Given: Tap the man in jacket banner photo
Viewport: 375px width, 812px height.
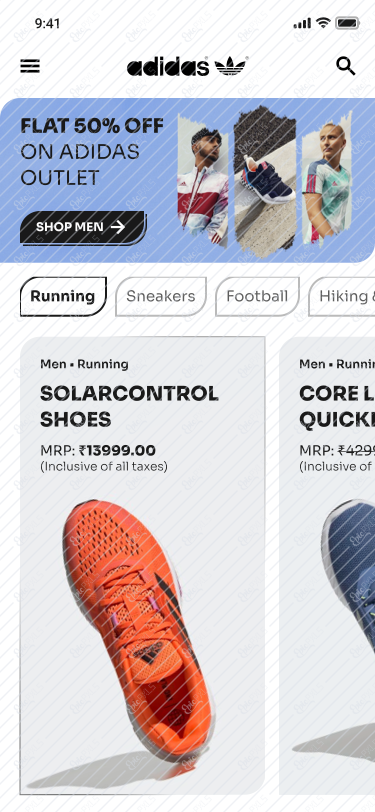Looking at the screenshot, I should click(203, 182).
